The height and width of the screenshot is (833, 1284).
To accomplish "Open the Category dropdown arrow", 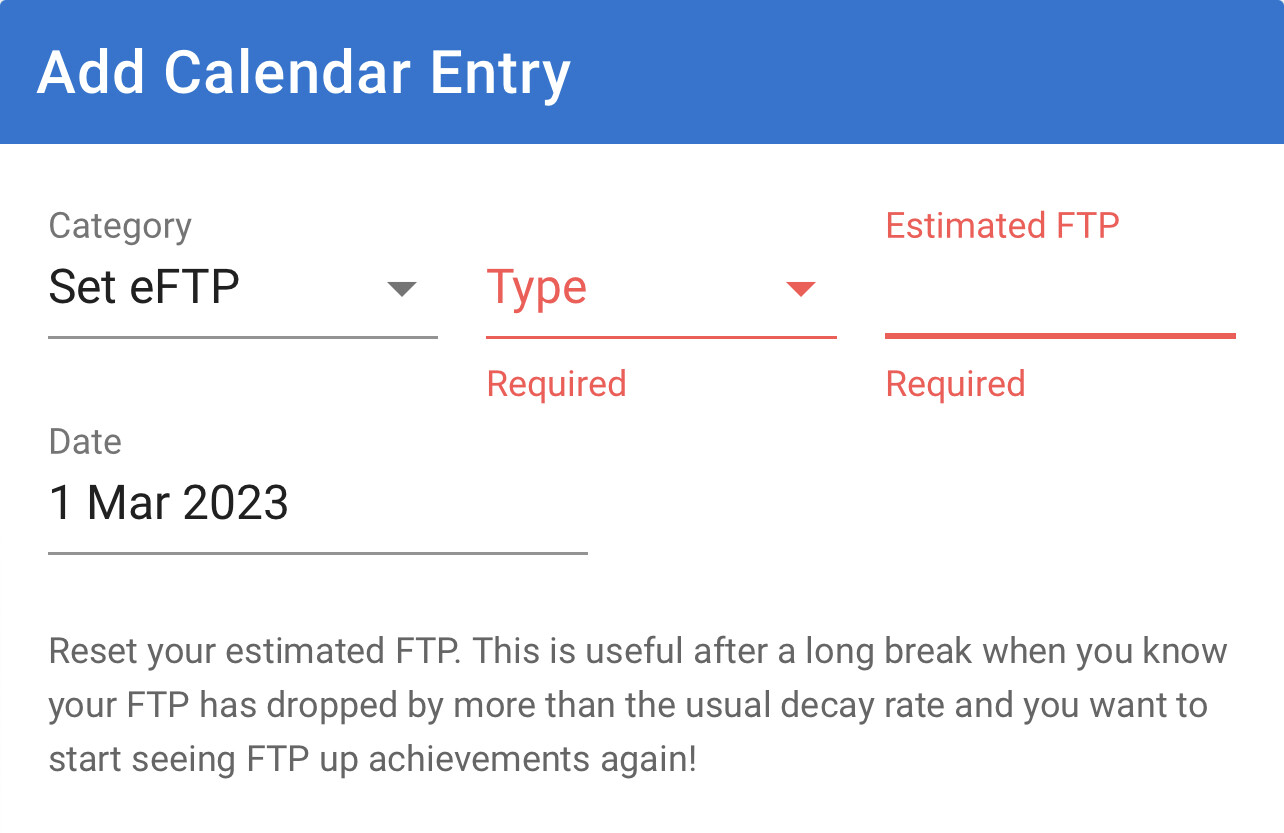I will coord(401,289).
